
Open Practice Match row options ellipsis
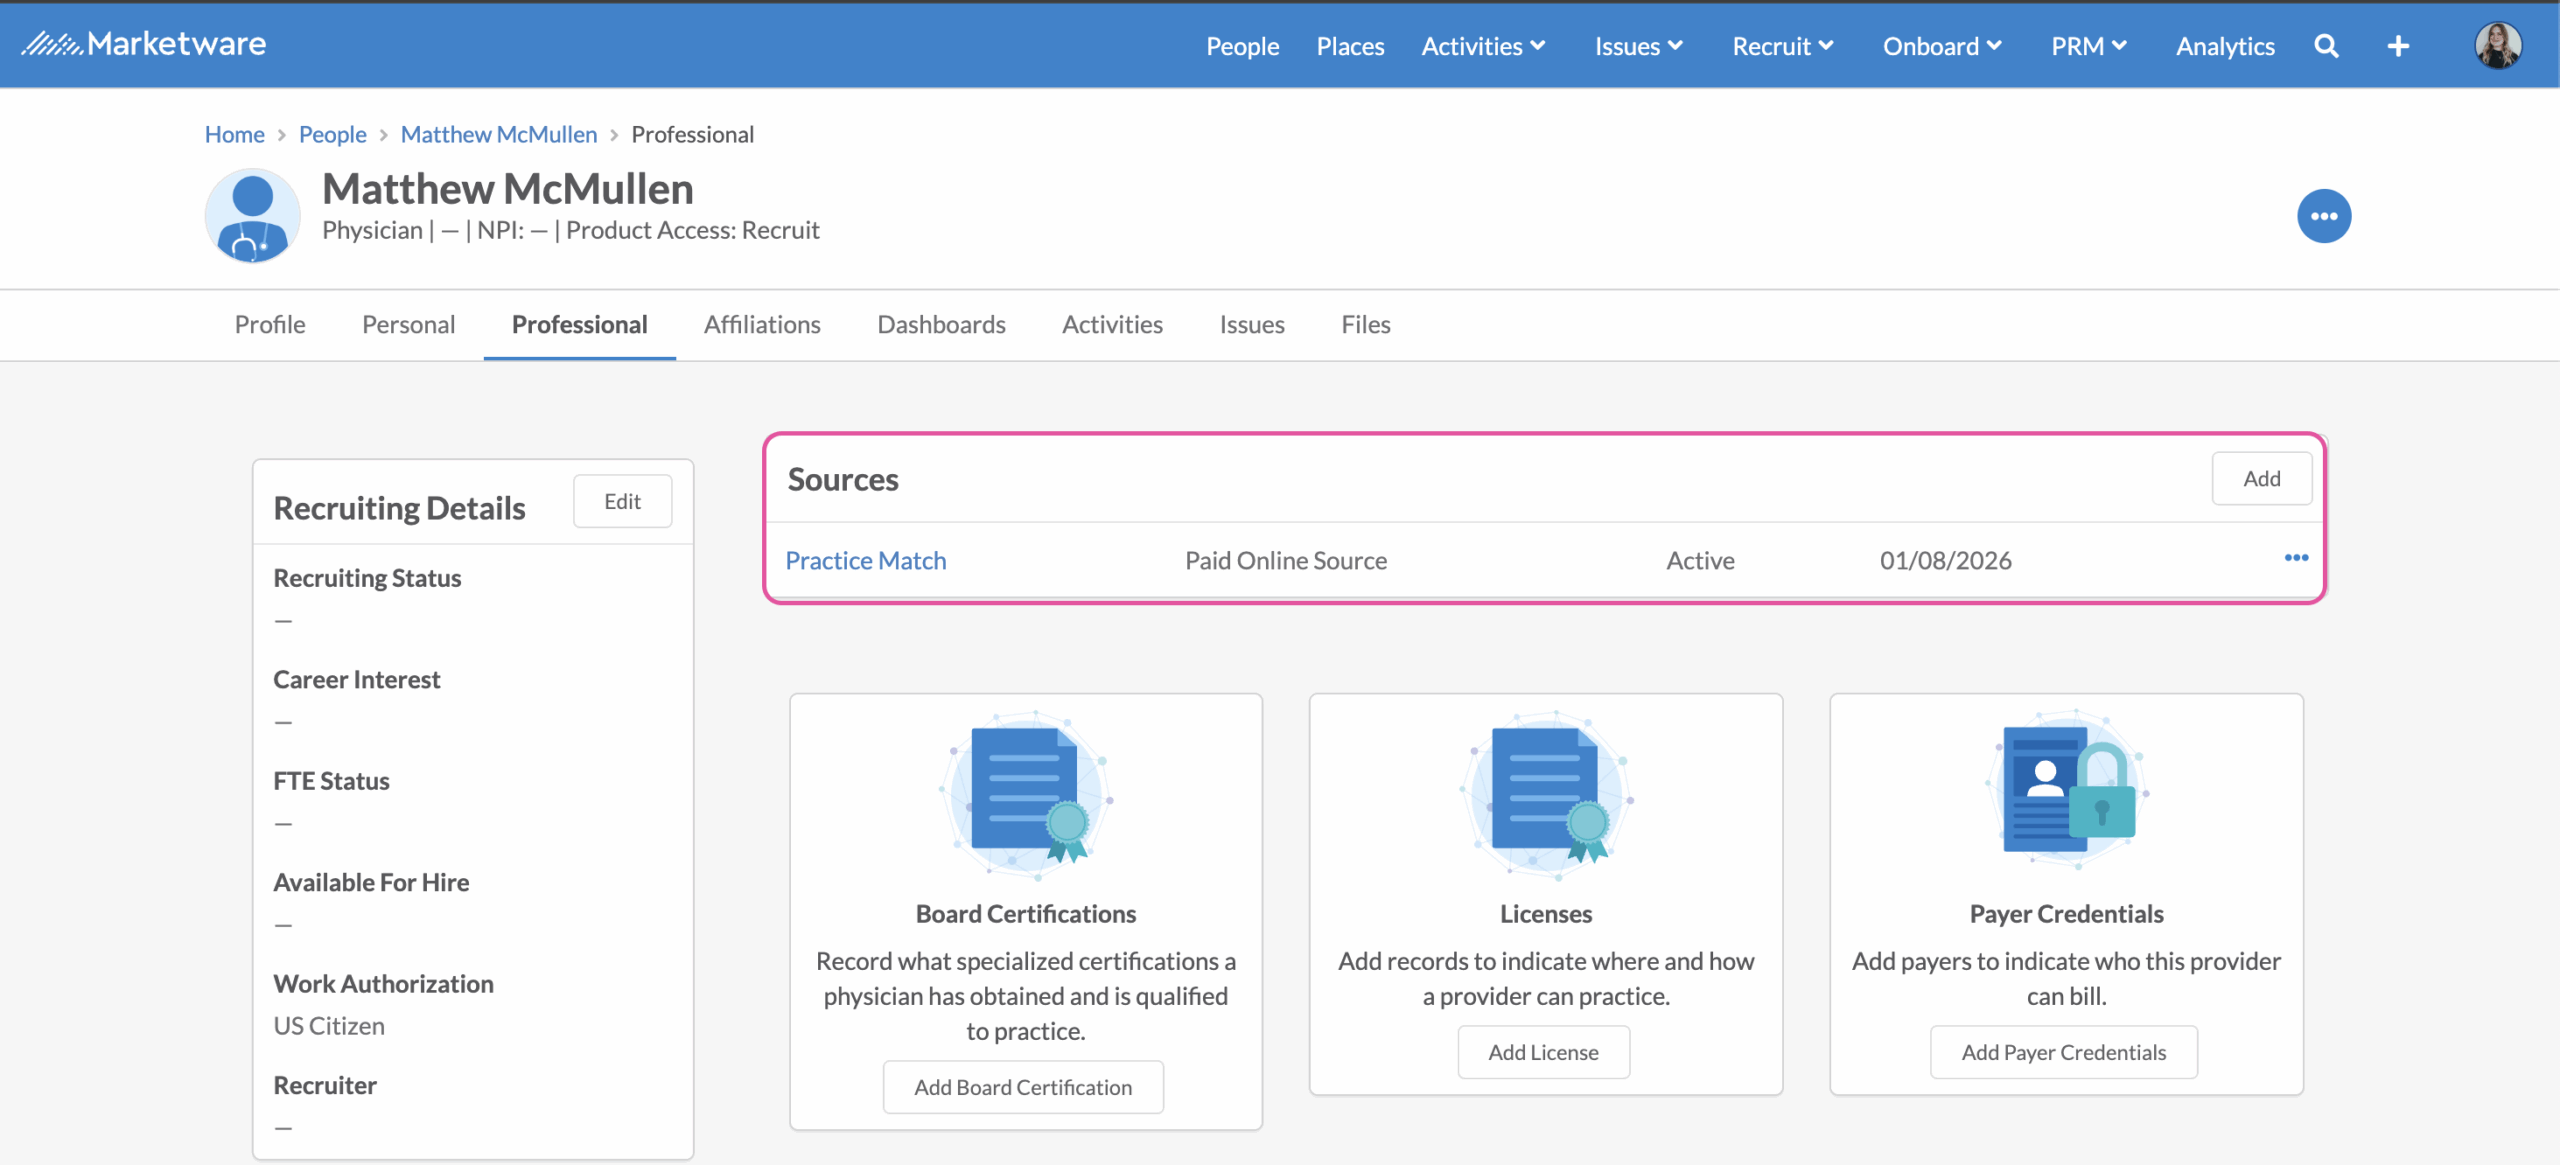[x=2296, y=558]
